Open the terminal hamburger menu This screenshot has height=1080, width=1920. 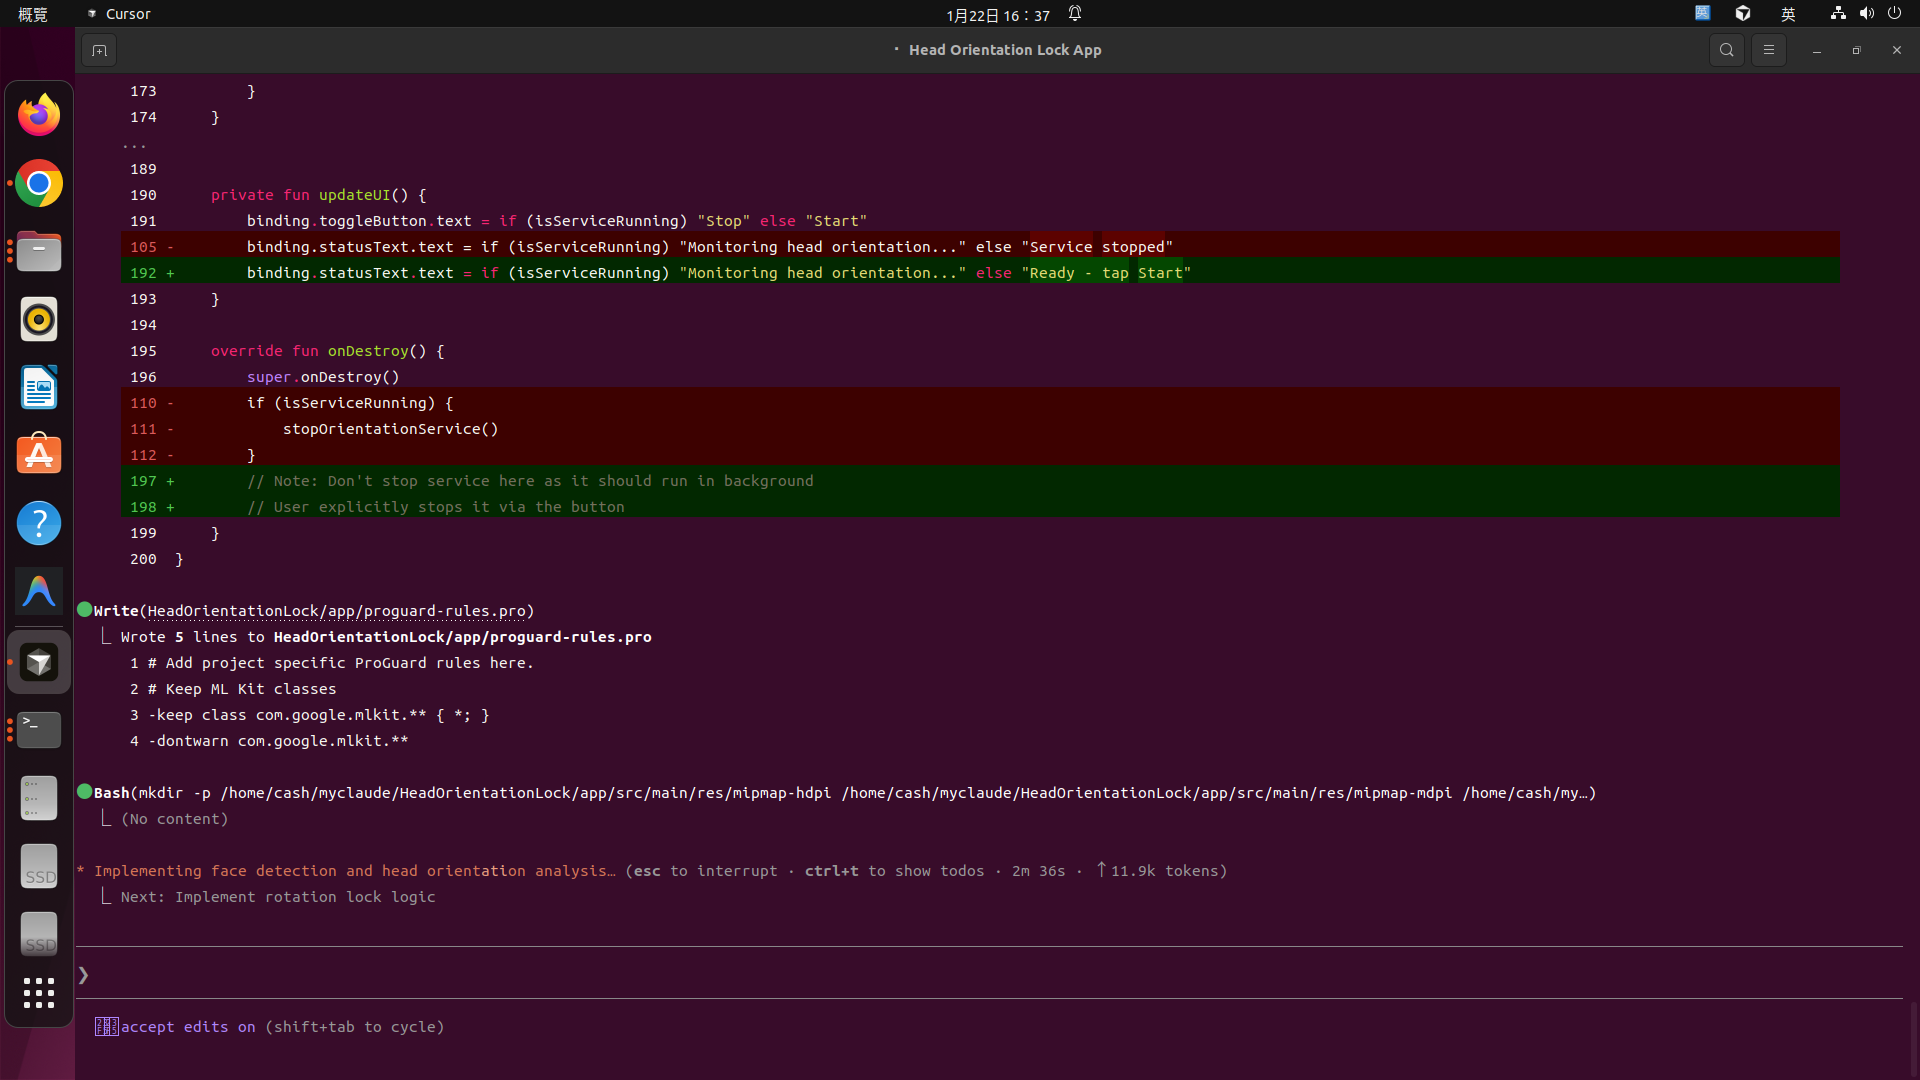pos(1768,50)
